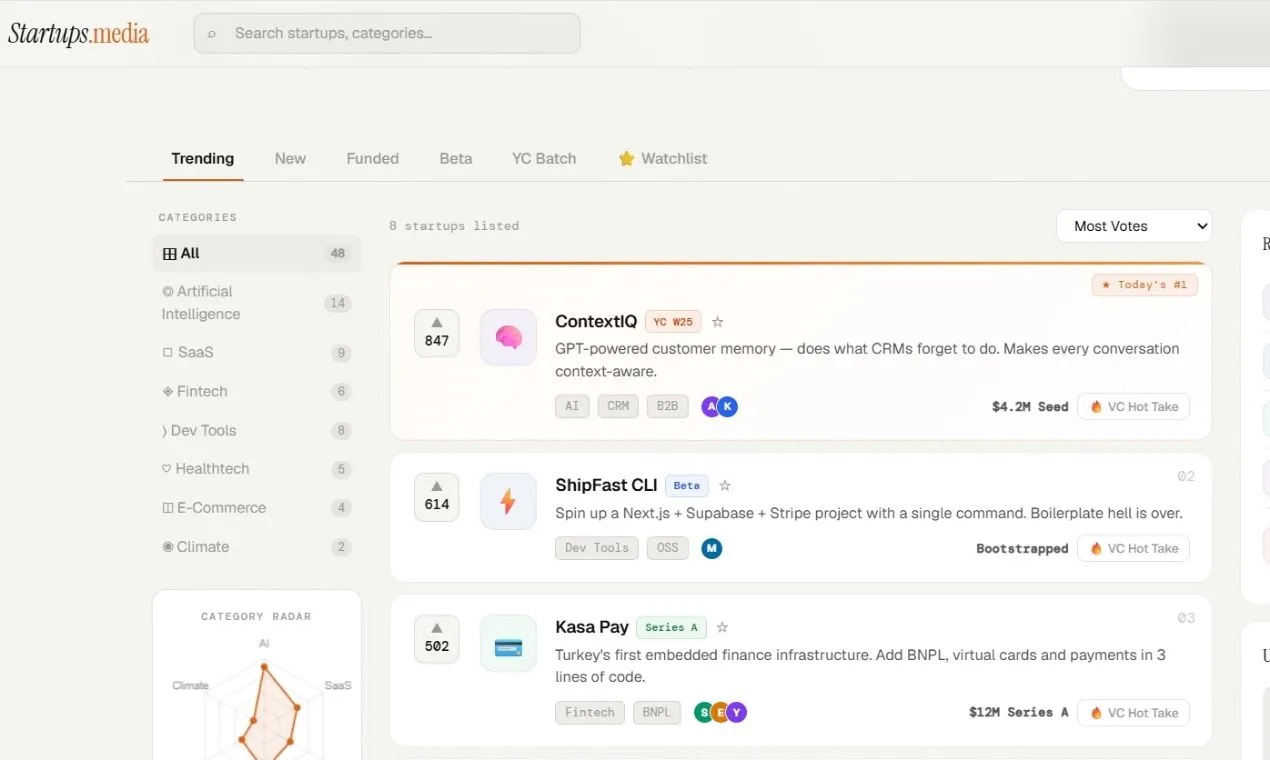
Task: Filter by Healthtech category
Action: [x=257, y=468]
